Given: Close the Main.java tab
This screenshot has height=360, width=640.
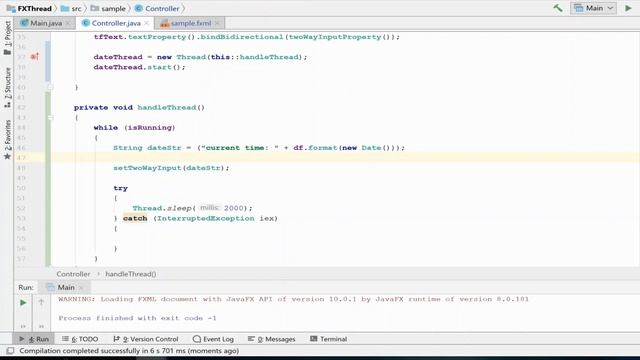Looking at the screenshot, I should (x=68, y=23).
